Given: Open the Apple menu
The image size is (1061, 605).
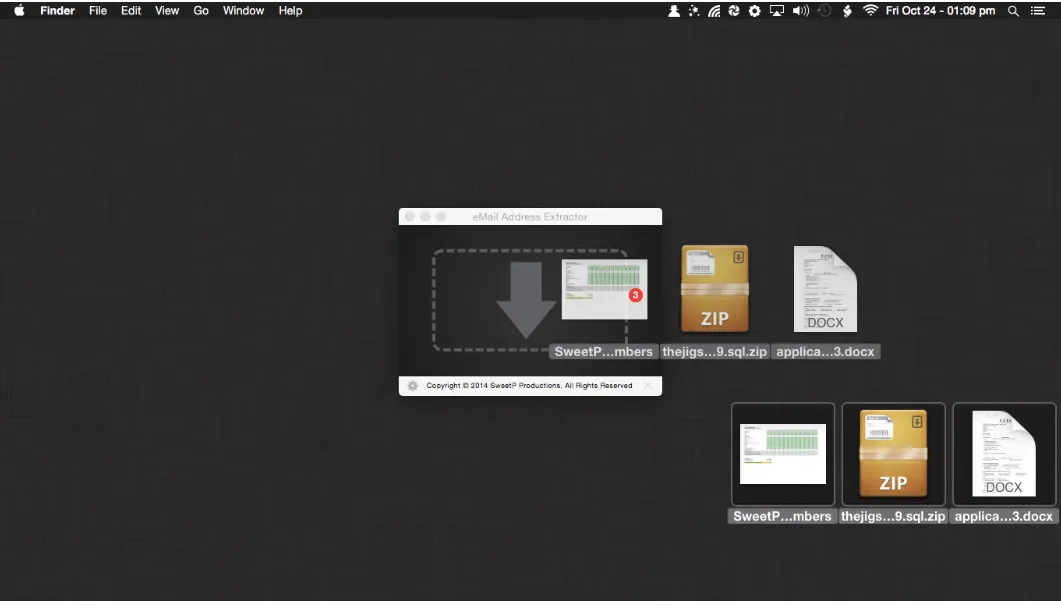Looking at the screenshot, I should (19, 11).
